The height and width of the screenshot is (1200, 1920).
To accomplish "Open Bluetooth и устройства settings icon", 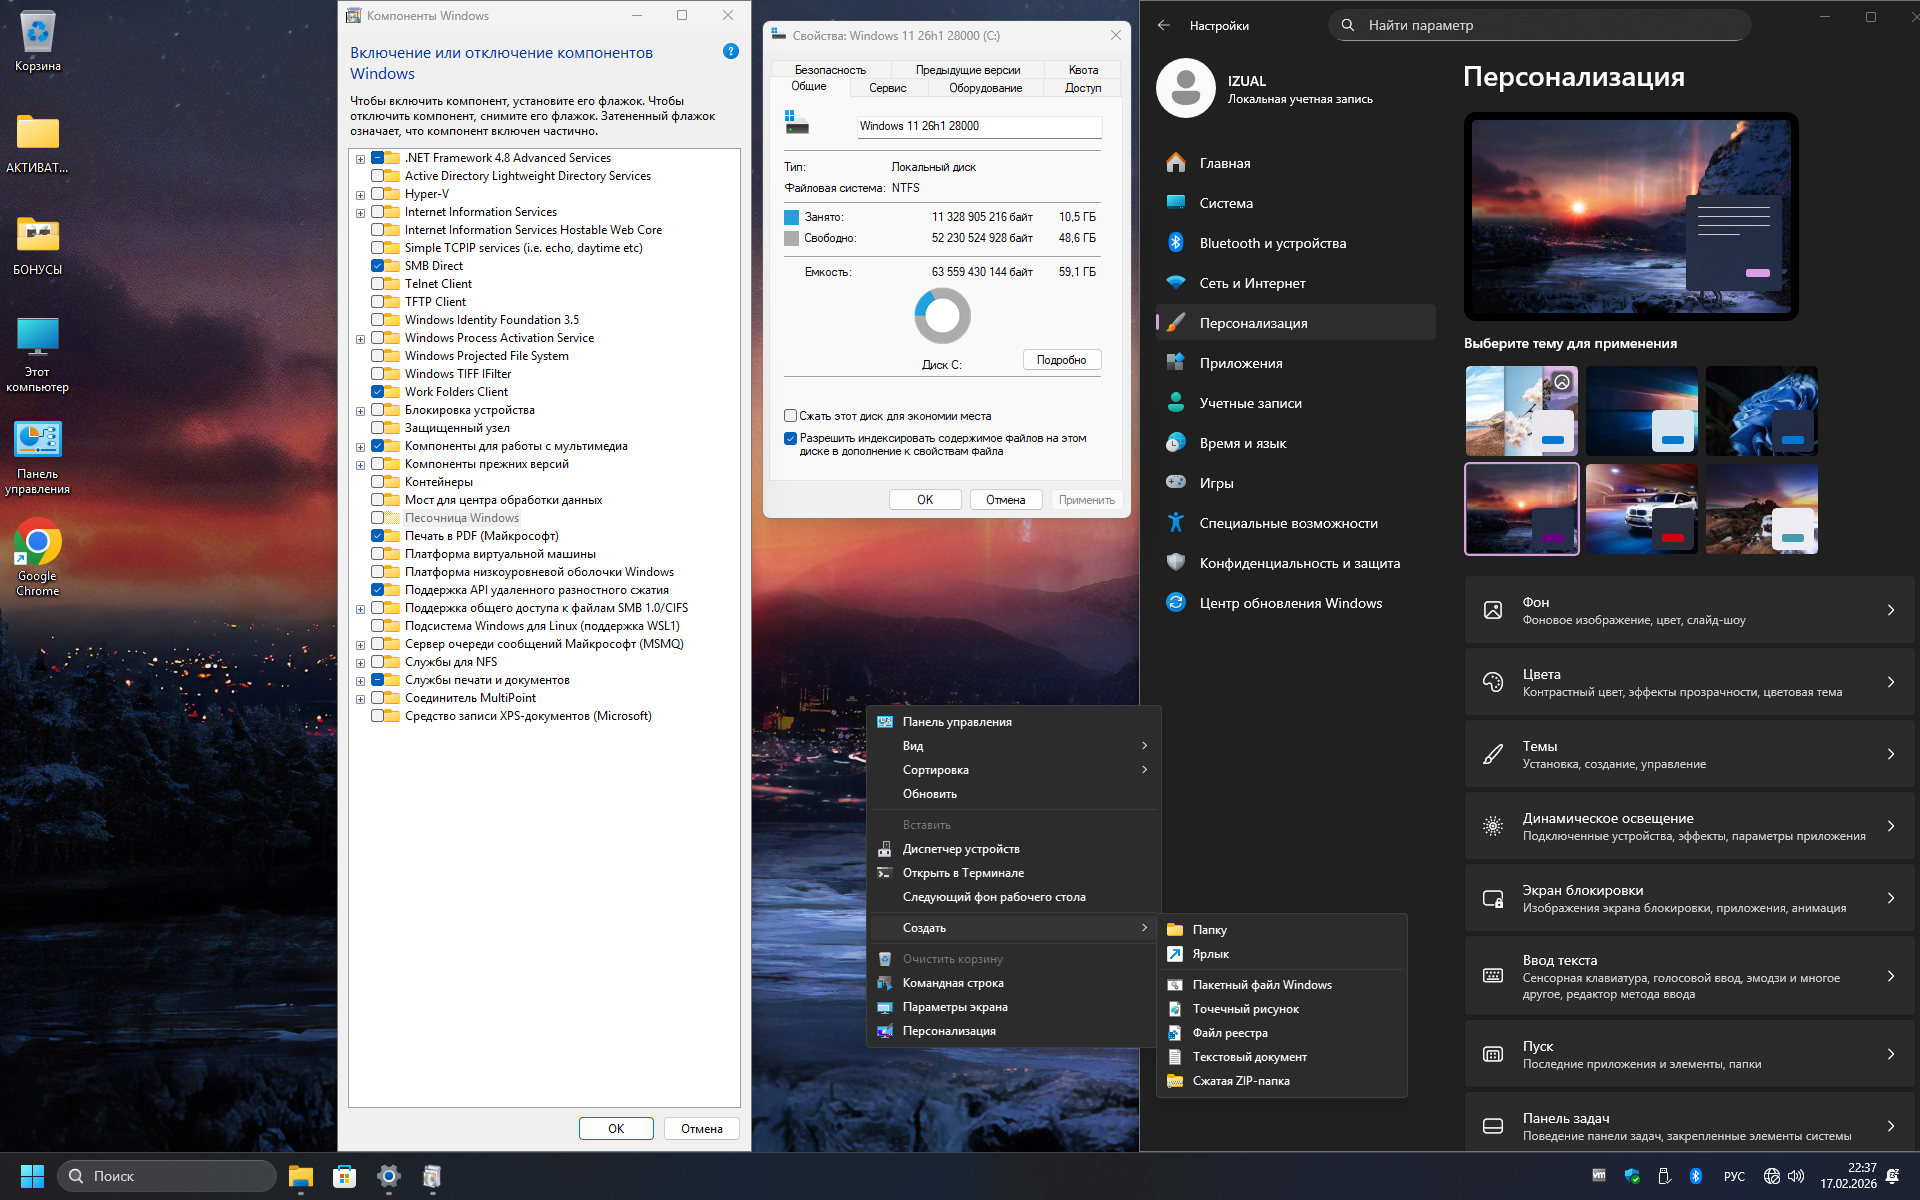I will [1176, 243].
